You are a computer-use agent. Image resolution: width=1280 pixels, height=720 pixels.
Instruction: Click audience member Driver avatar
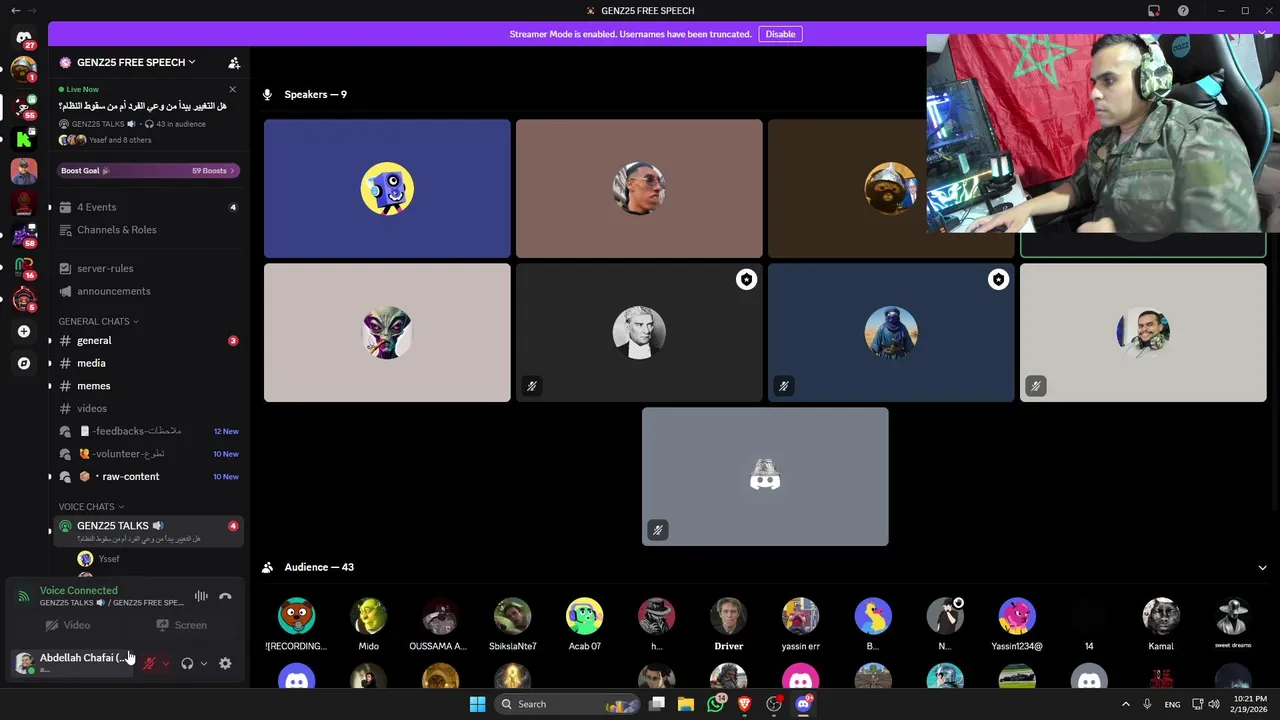coord(728,616)
